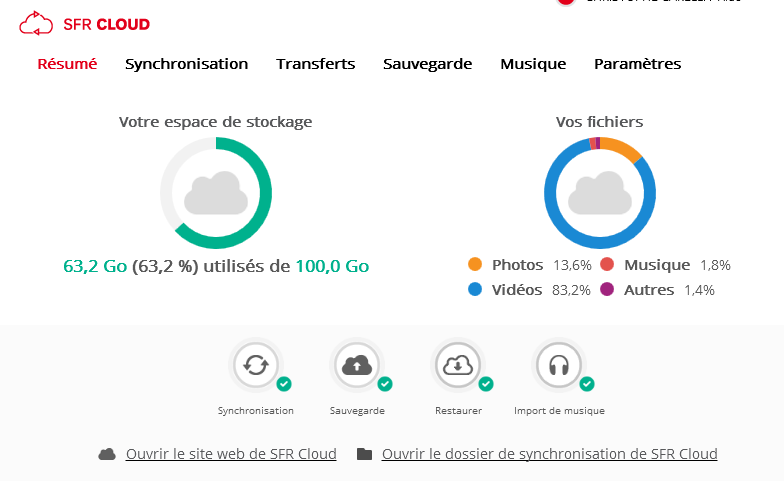Go to the Transferts tab

point(315,64)
